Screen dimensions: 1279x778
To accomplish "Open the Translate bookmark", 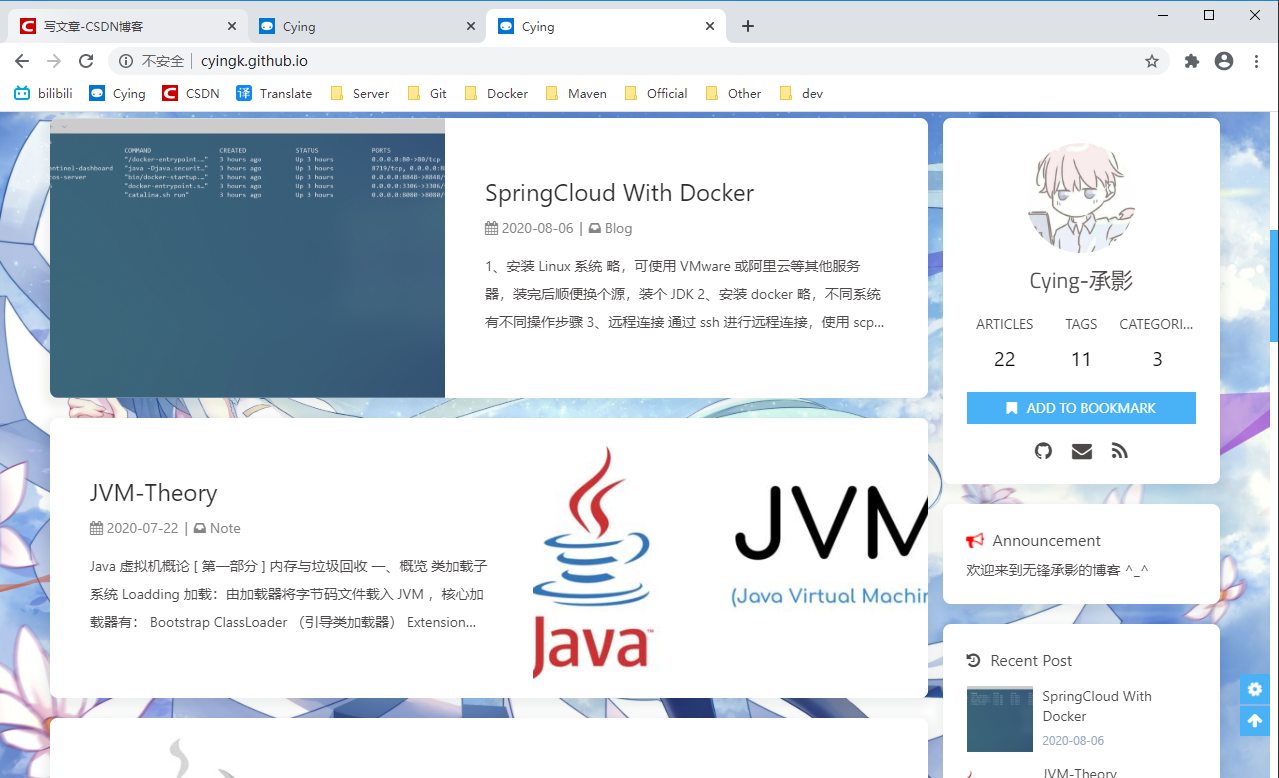I will (274, 93).
